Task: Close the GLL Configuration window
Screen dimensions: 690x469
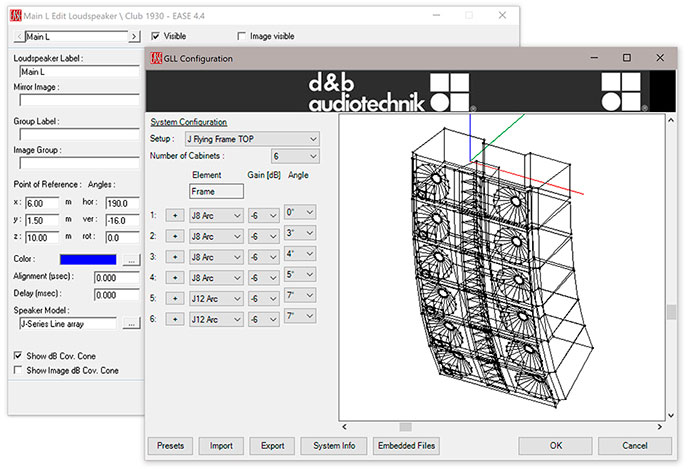Action: click(660, 58)
